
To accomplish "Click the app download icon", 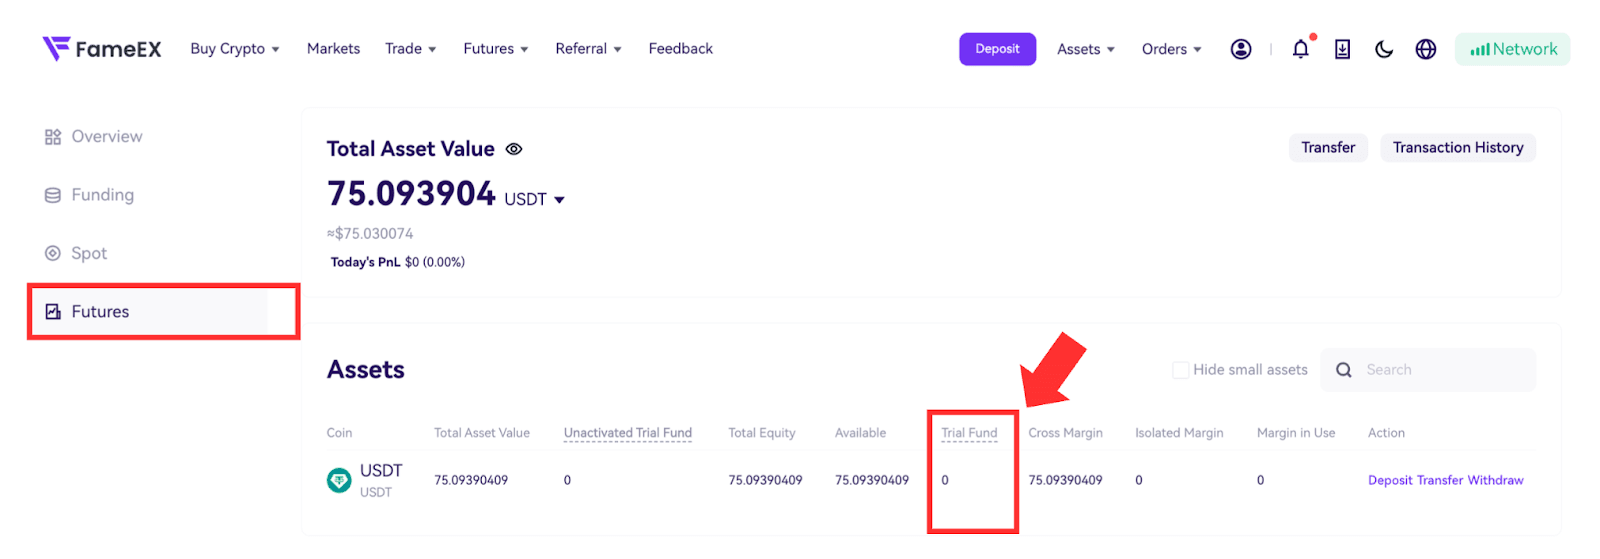I will click(1342, 49).
